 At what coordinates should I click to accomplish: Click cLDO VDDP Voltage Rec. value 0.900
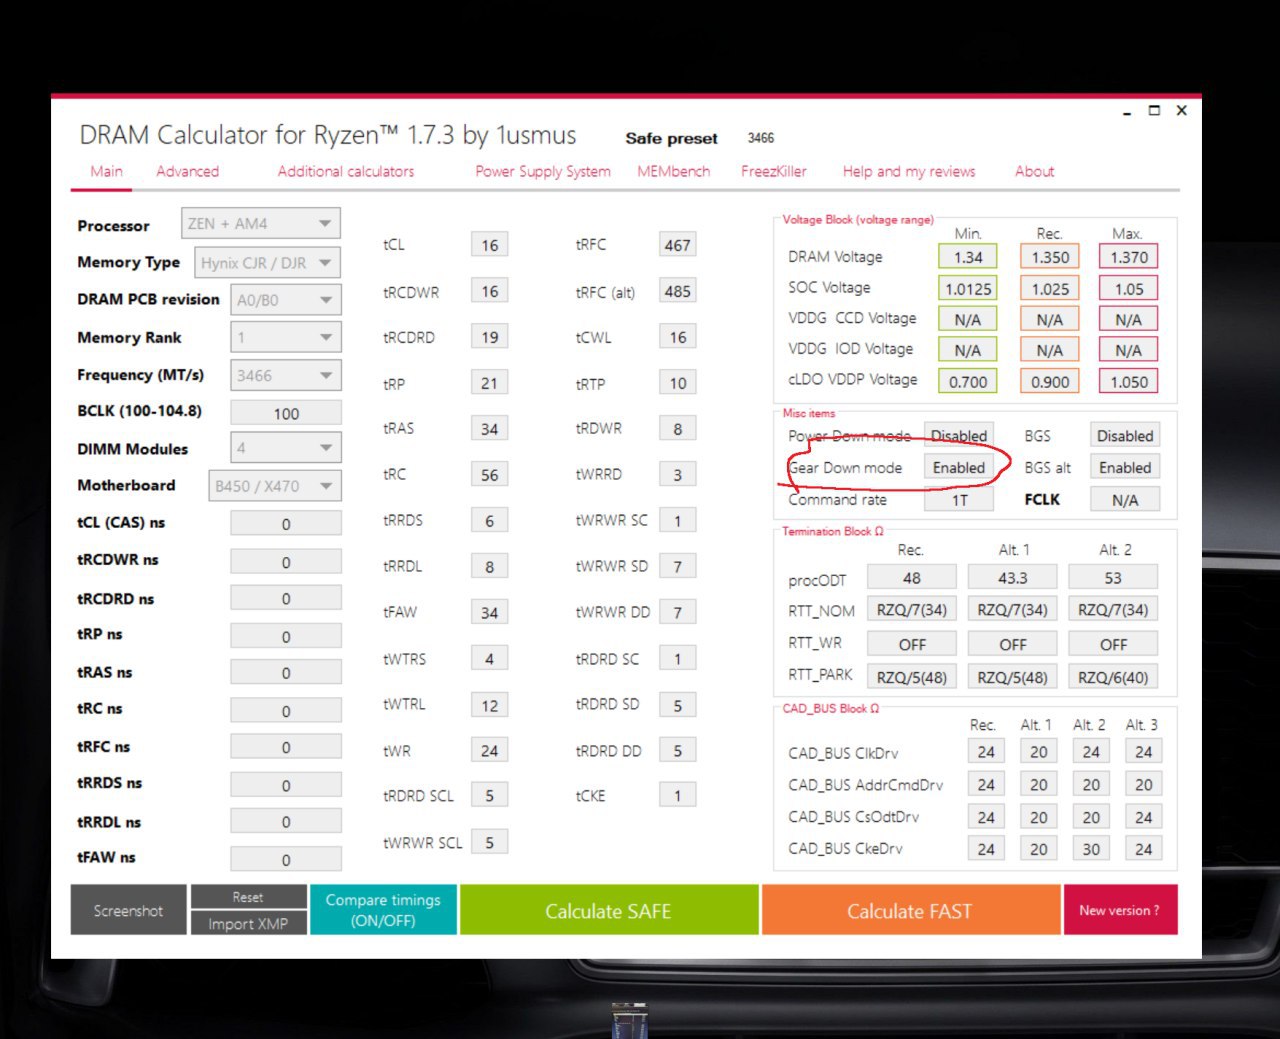pos(1050,382)
